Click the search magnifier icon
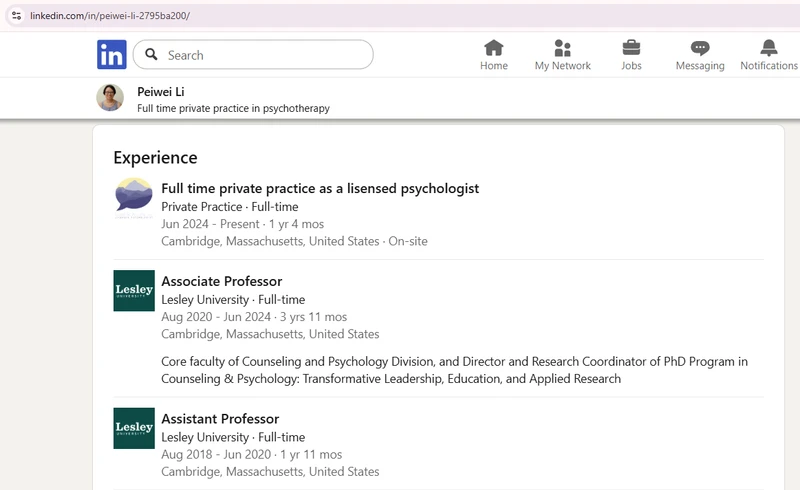 (x=151, y=54)
